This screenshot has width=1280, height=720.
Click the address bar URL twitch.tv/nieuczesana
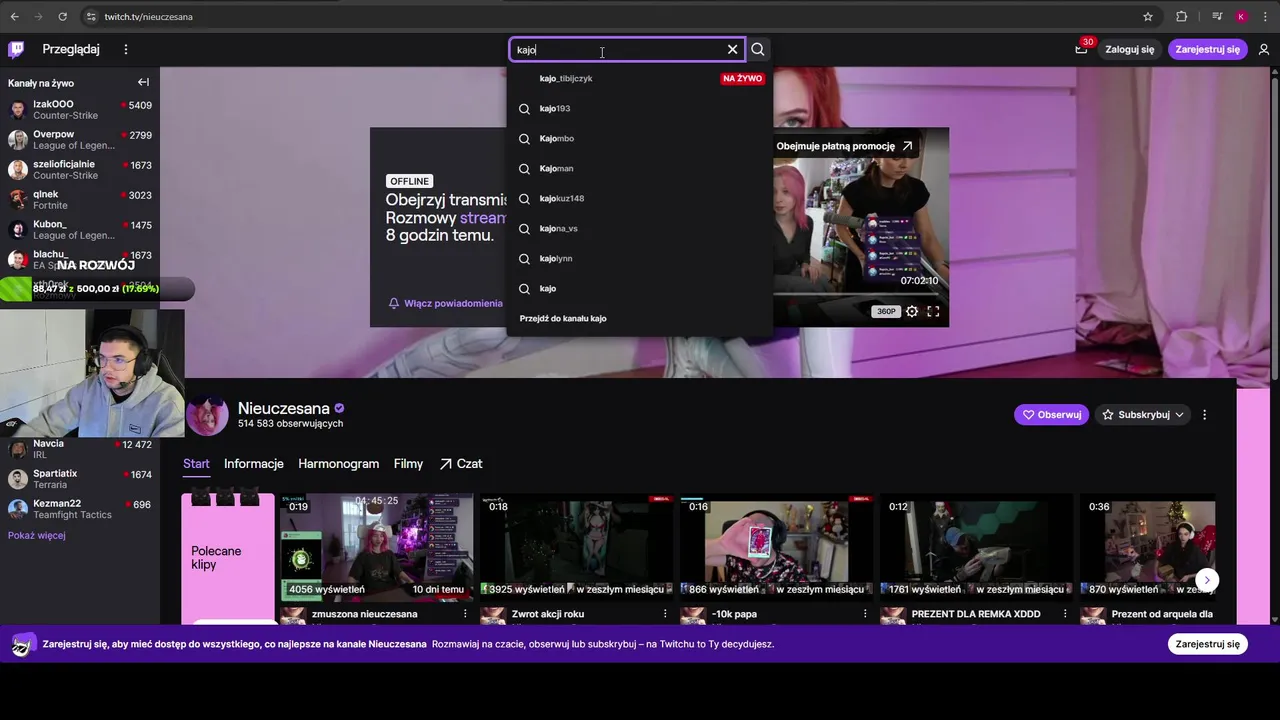148,17
